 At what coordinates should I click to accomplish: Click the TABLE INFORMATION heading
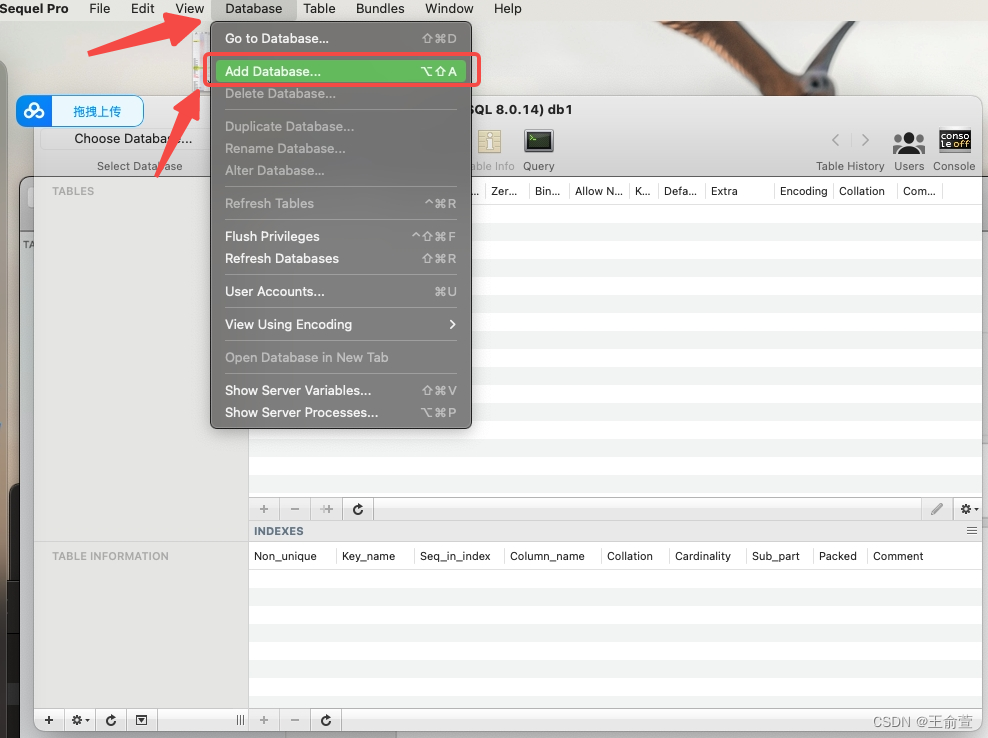pyautogui.click(x=110, y=556)
